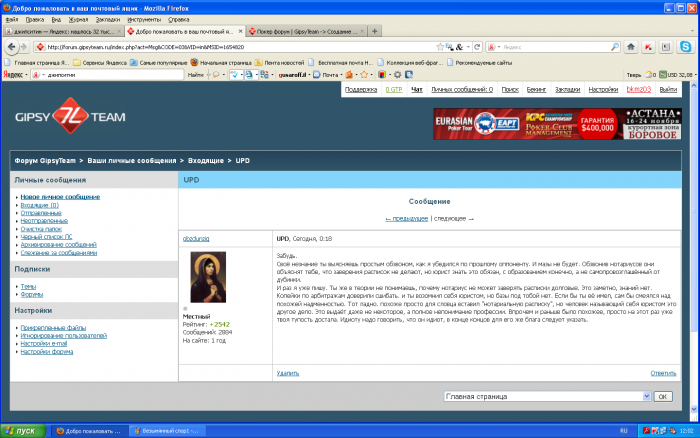Open the Поддержка link in the top menu
Image resolution: width=700 pixels, height=438 pixels.
coord(361,89)
